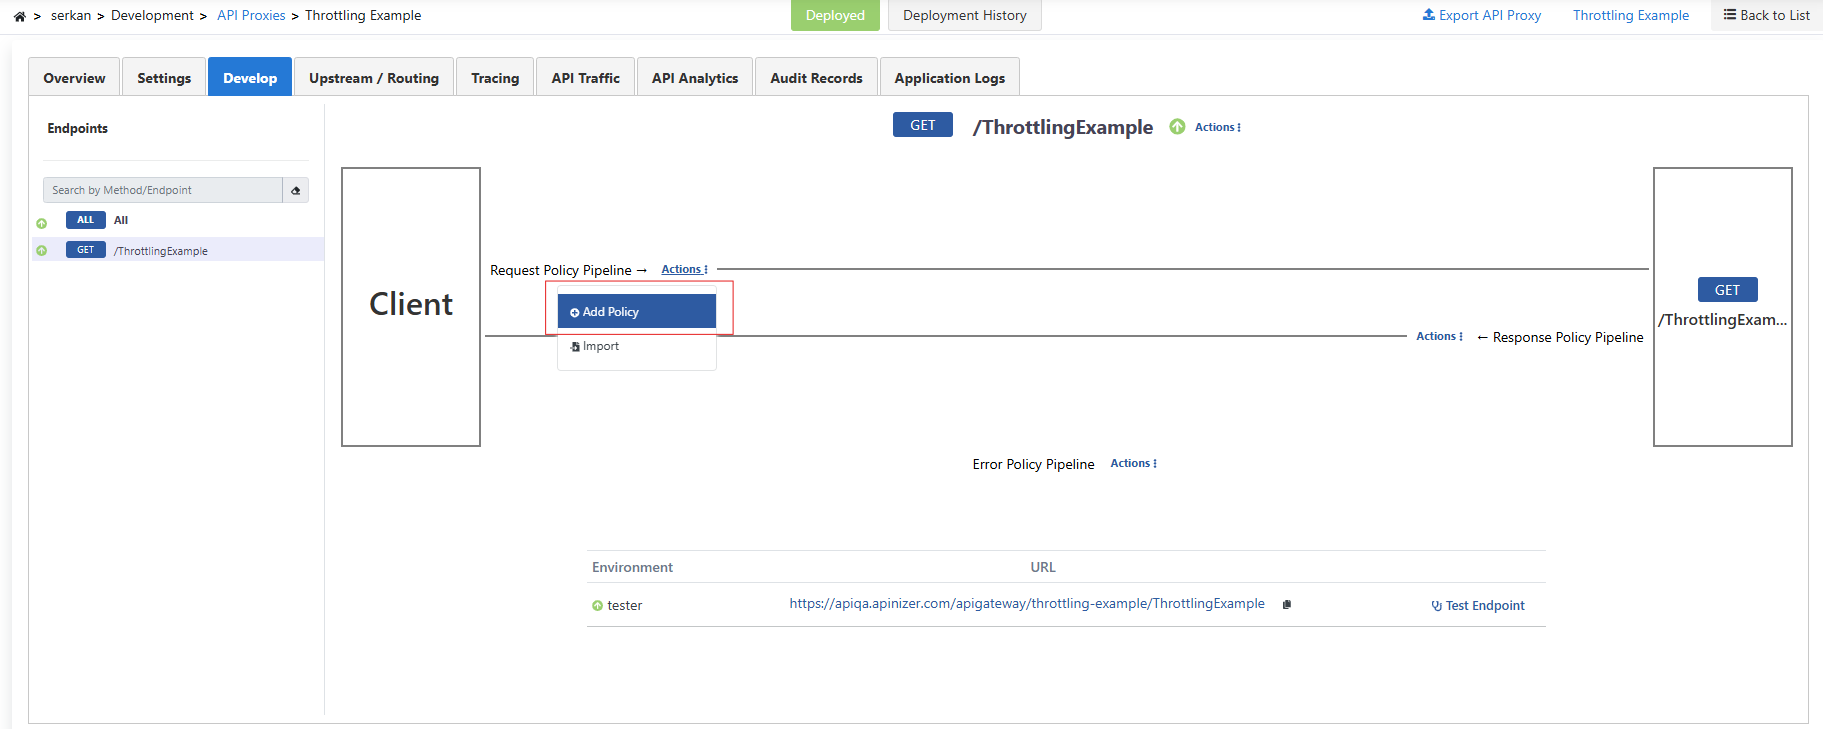Image resolution: width=1823 pixels, height=729 pixels.
Task: Open Error Policy Pipeline Actions menu
Action: [x=1133, y=464]
